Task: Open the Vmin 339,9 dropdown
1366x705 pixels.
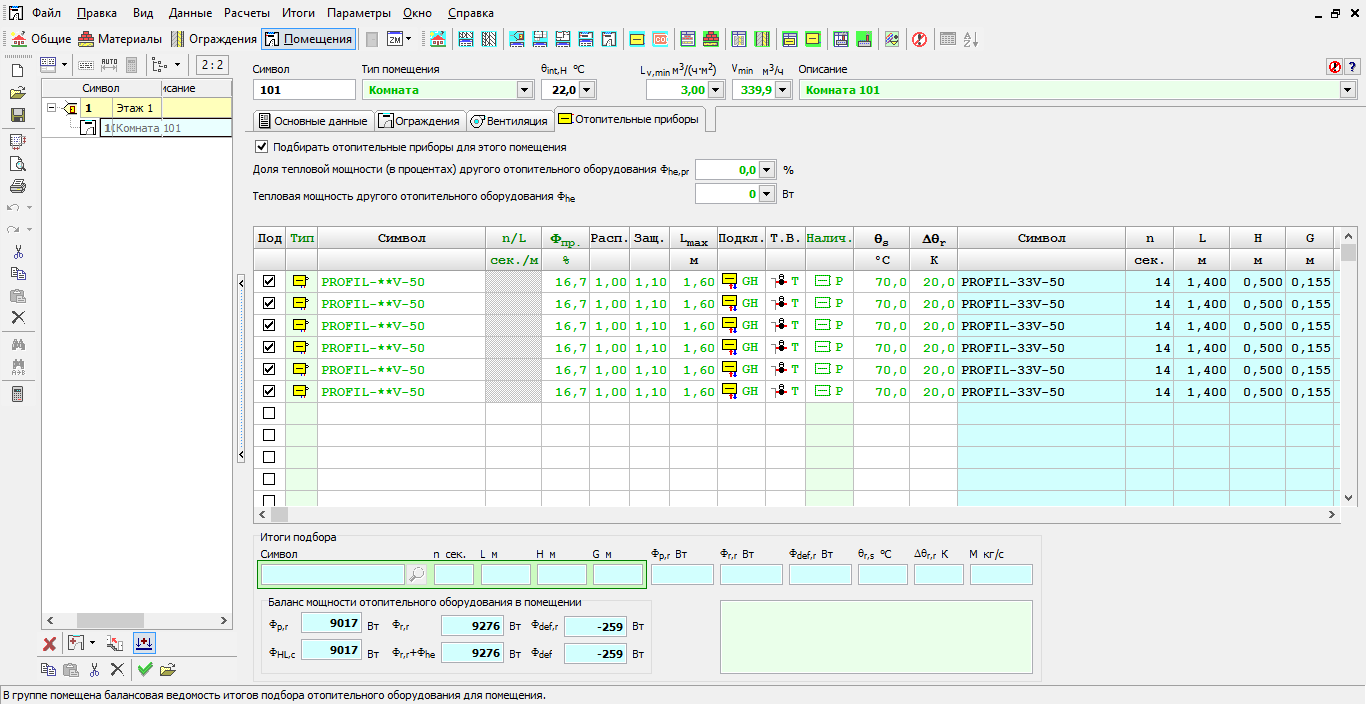Action: (781, 90)
